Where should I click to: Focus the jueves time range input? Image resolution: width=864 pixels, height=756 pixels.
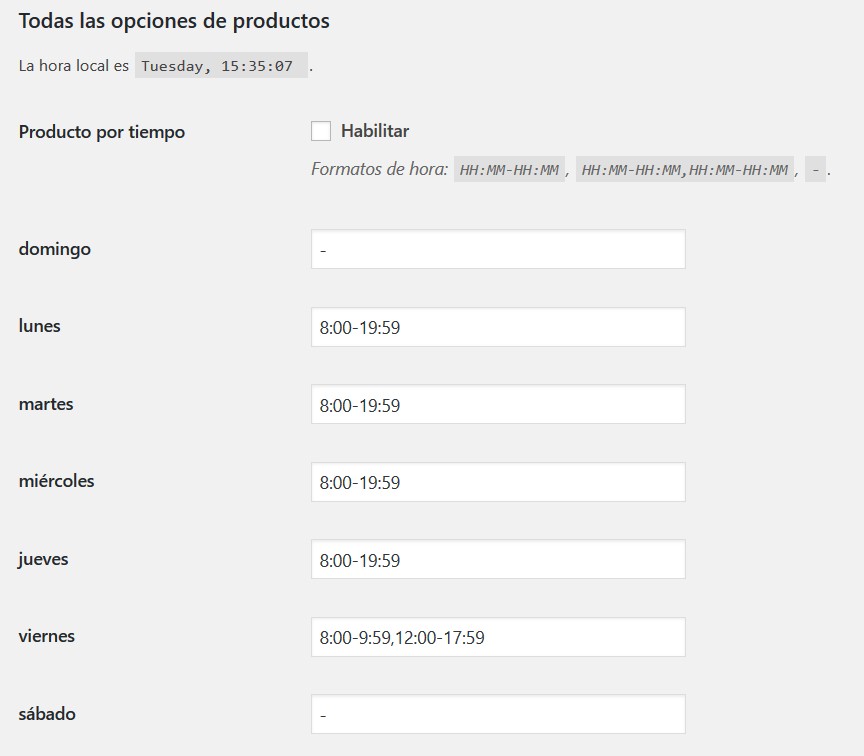click(x=498, y=560)
